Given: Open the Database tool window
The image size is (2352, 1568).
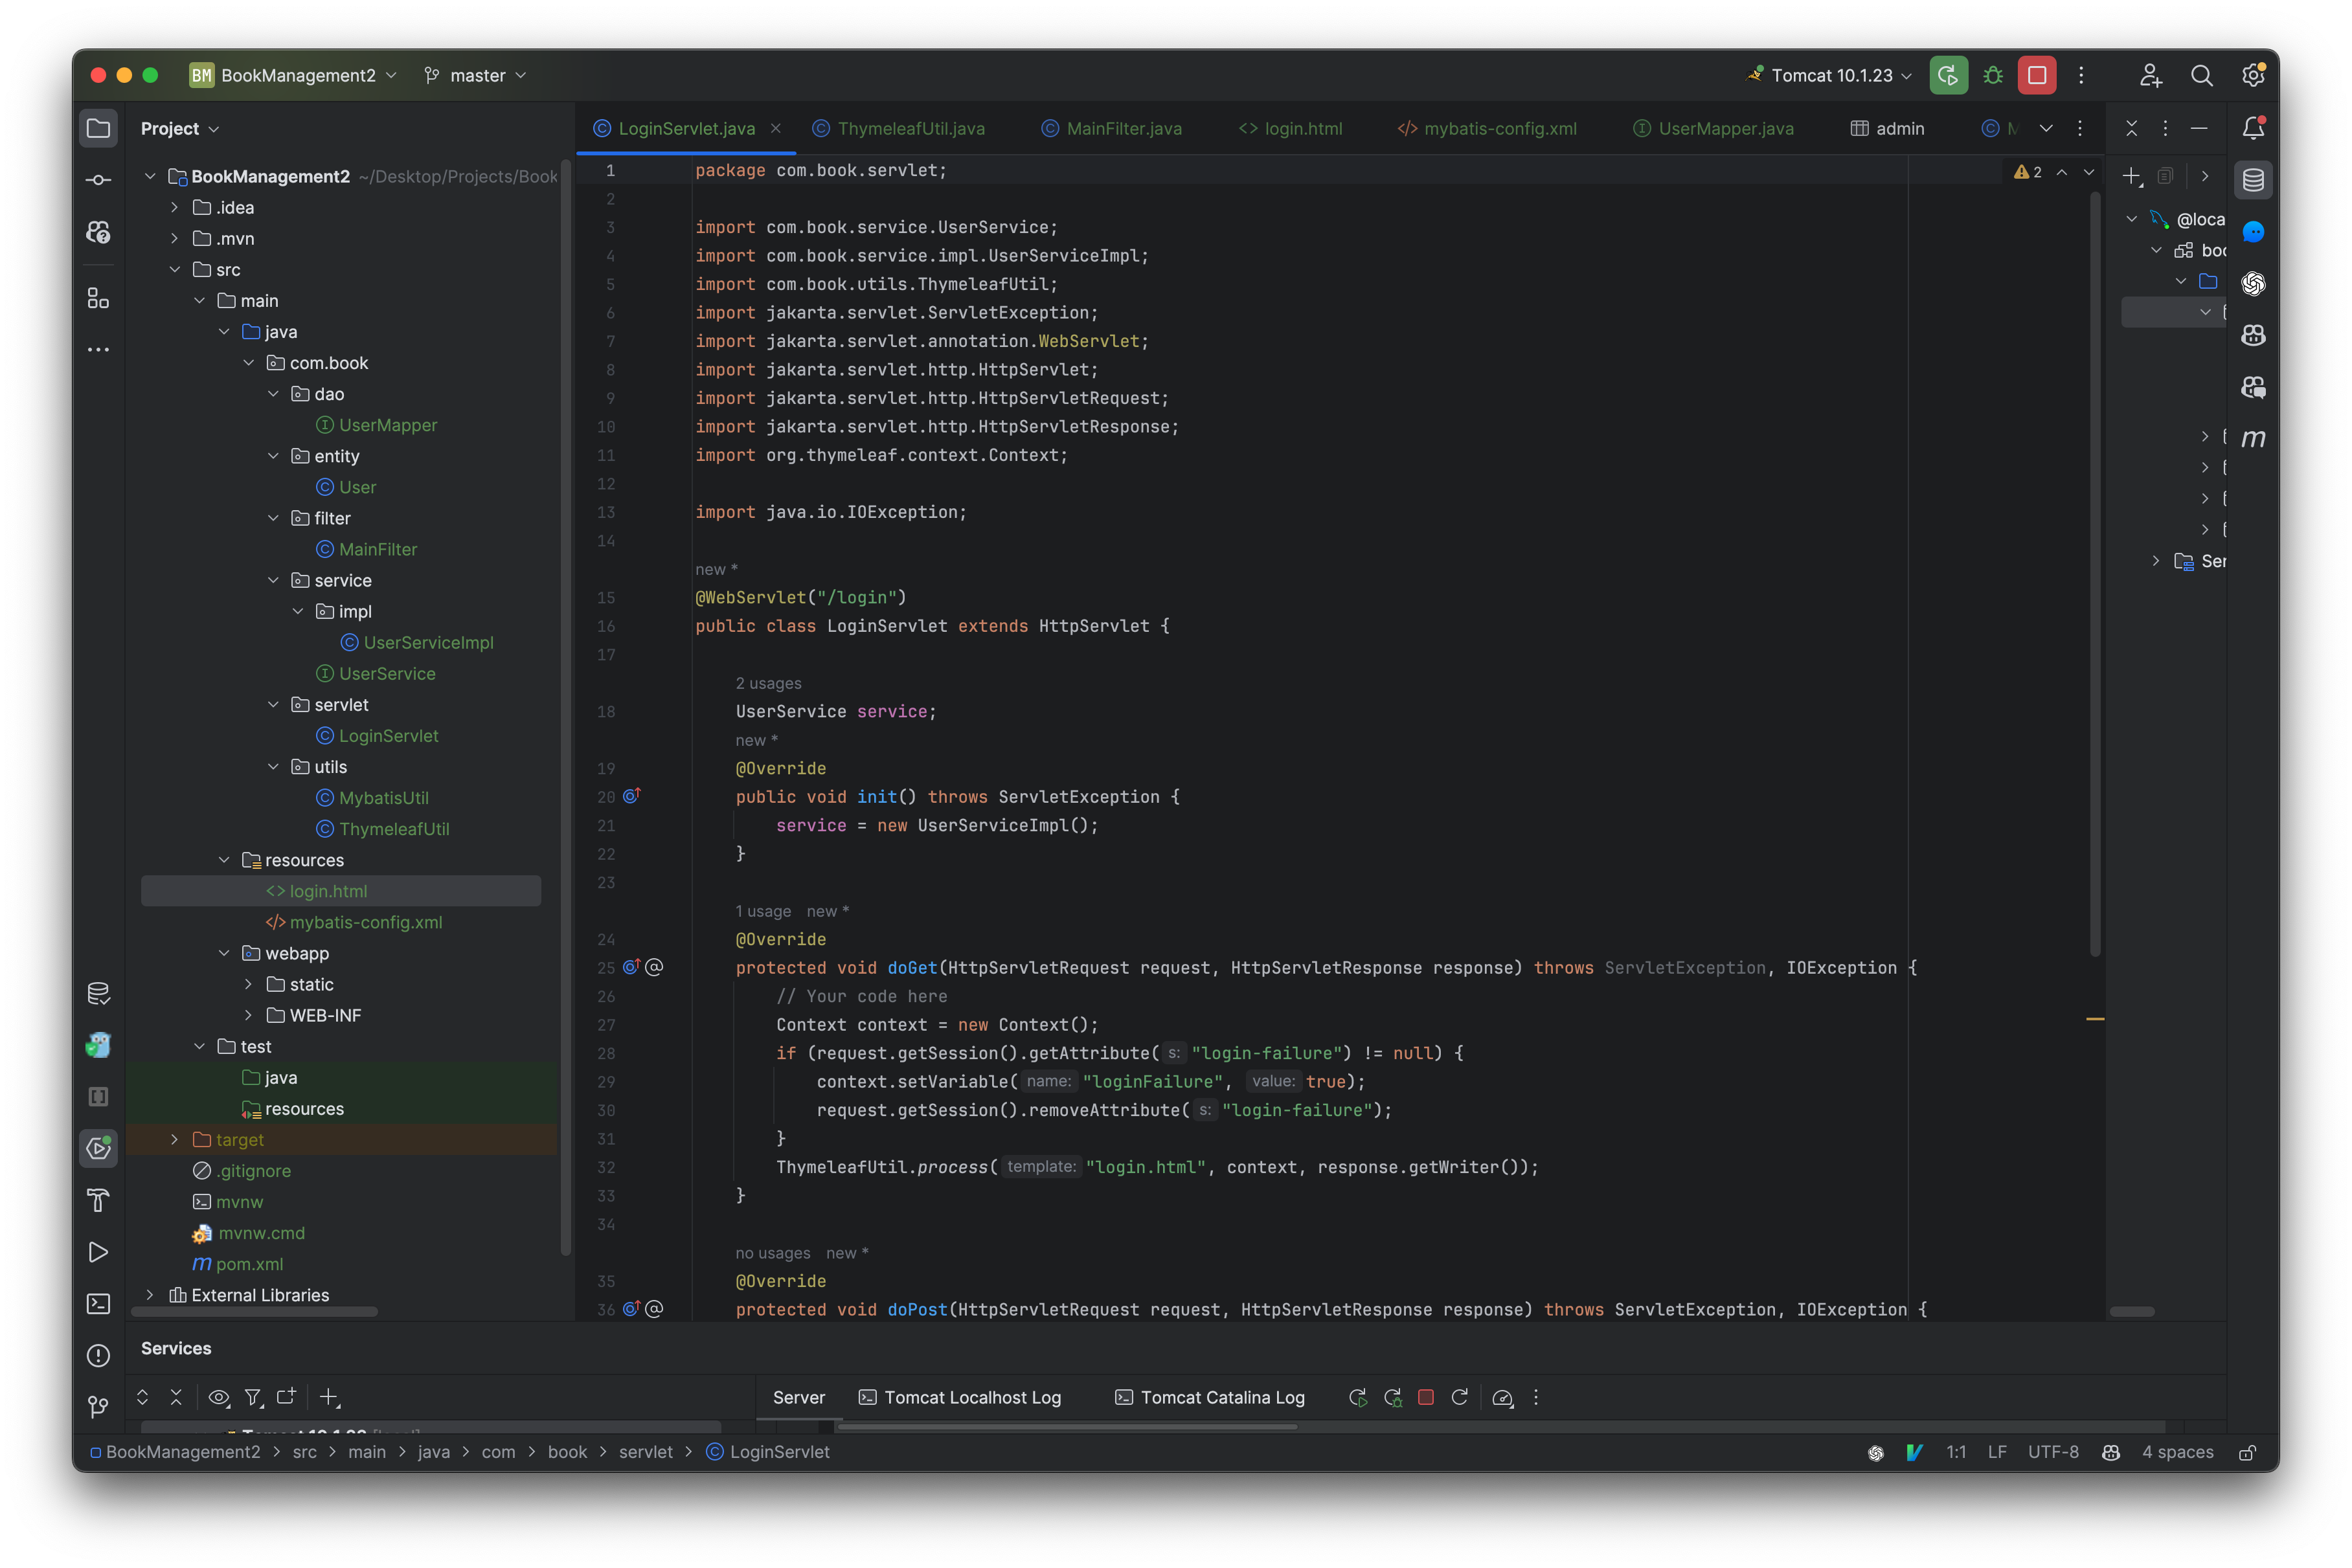Looking at the screenshot, I should [2254, 180].
